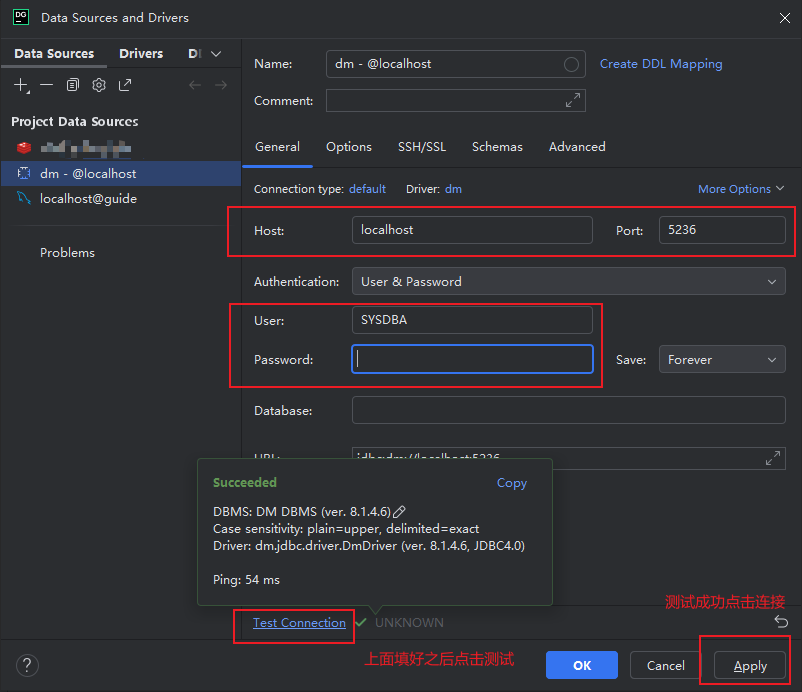
Task: Open the hidden tabs chevron dropdown
Action: (x=216, y=54)
